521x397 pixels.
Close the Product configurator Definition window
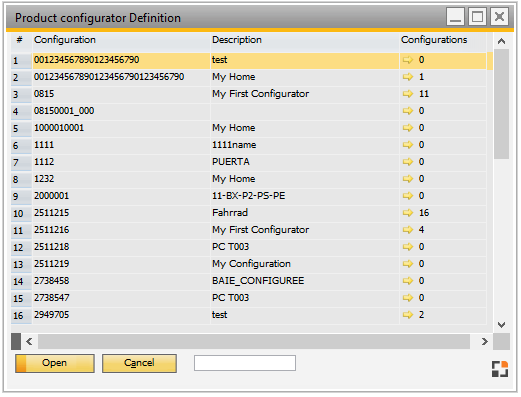[x=499, y=17]
